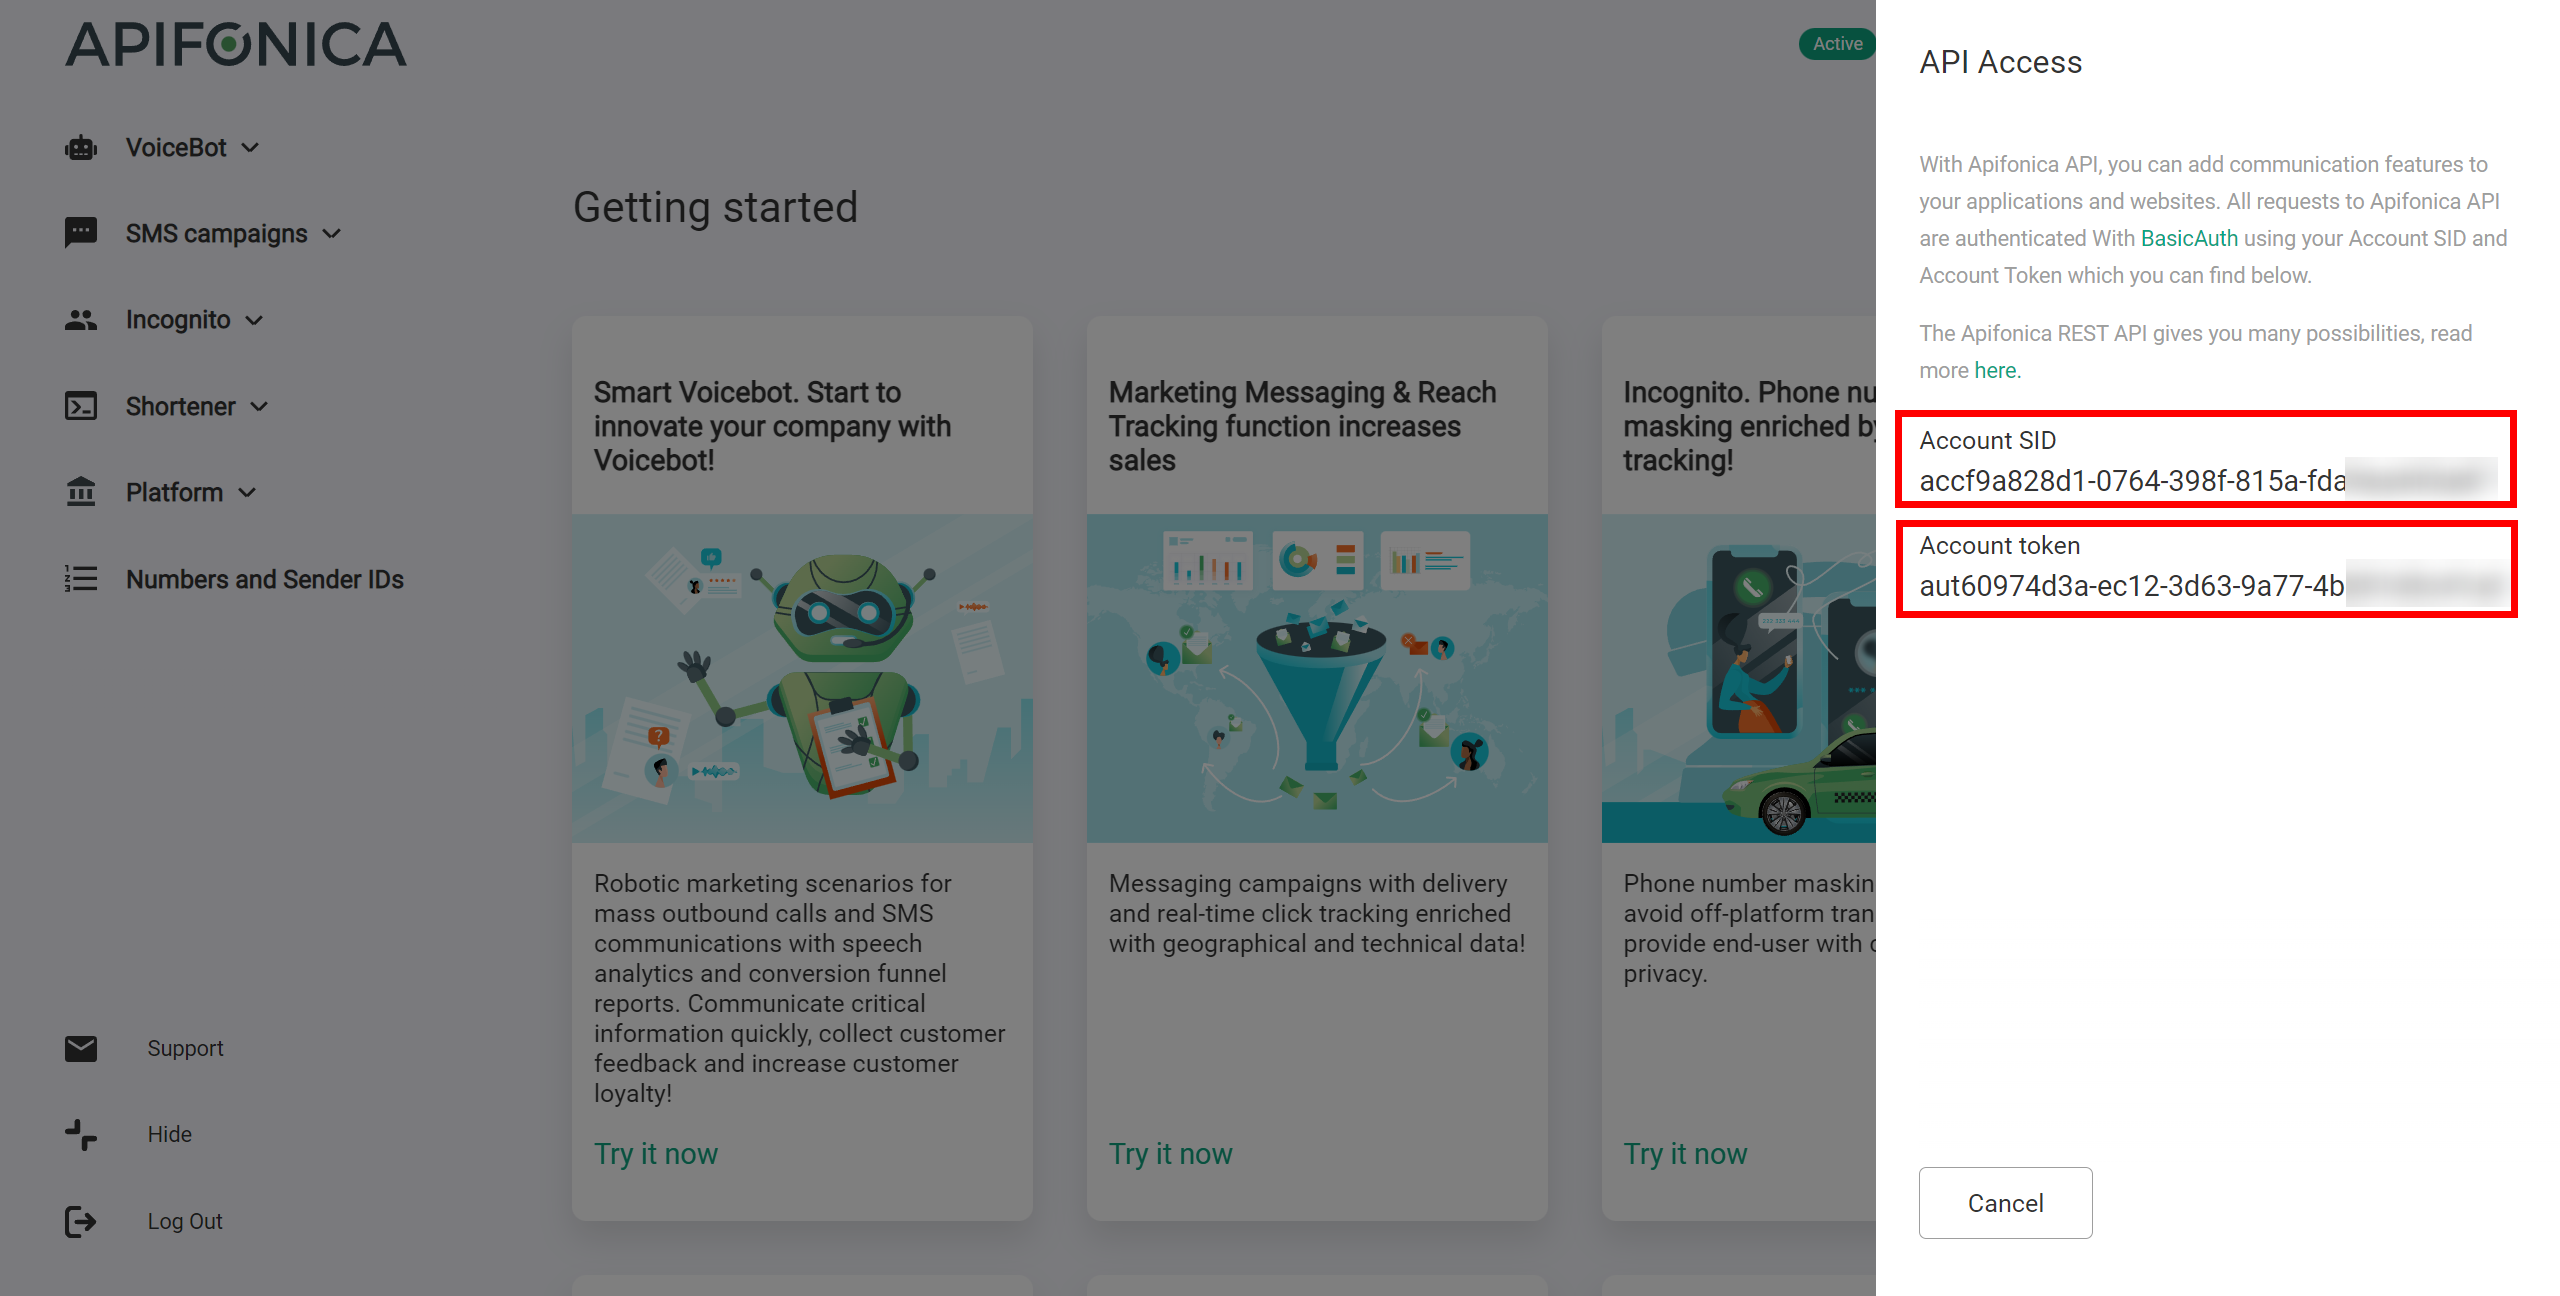
Task: Click the Platform bank building icon
Action: click(81, 492)
